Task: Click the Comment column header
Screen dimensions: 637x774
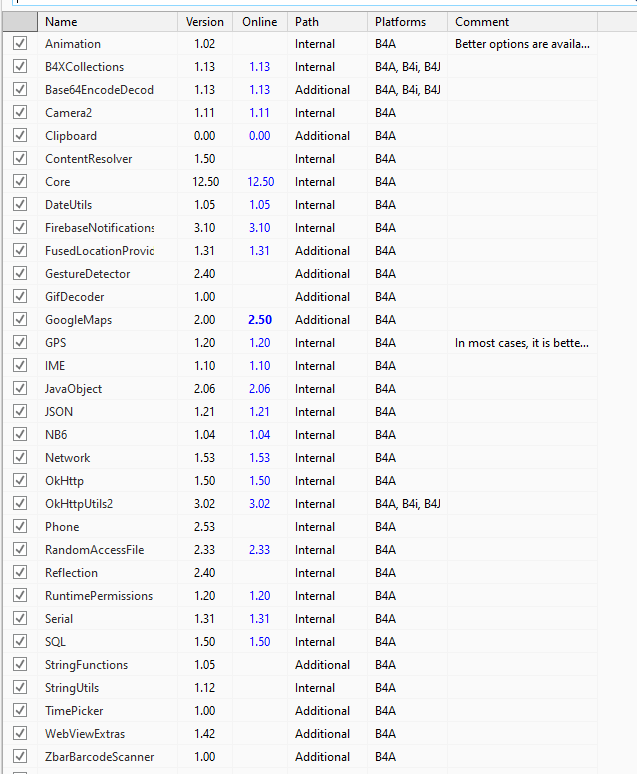Action: click(x=482, y=22)
